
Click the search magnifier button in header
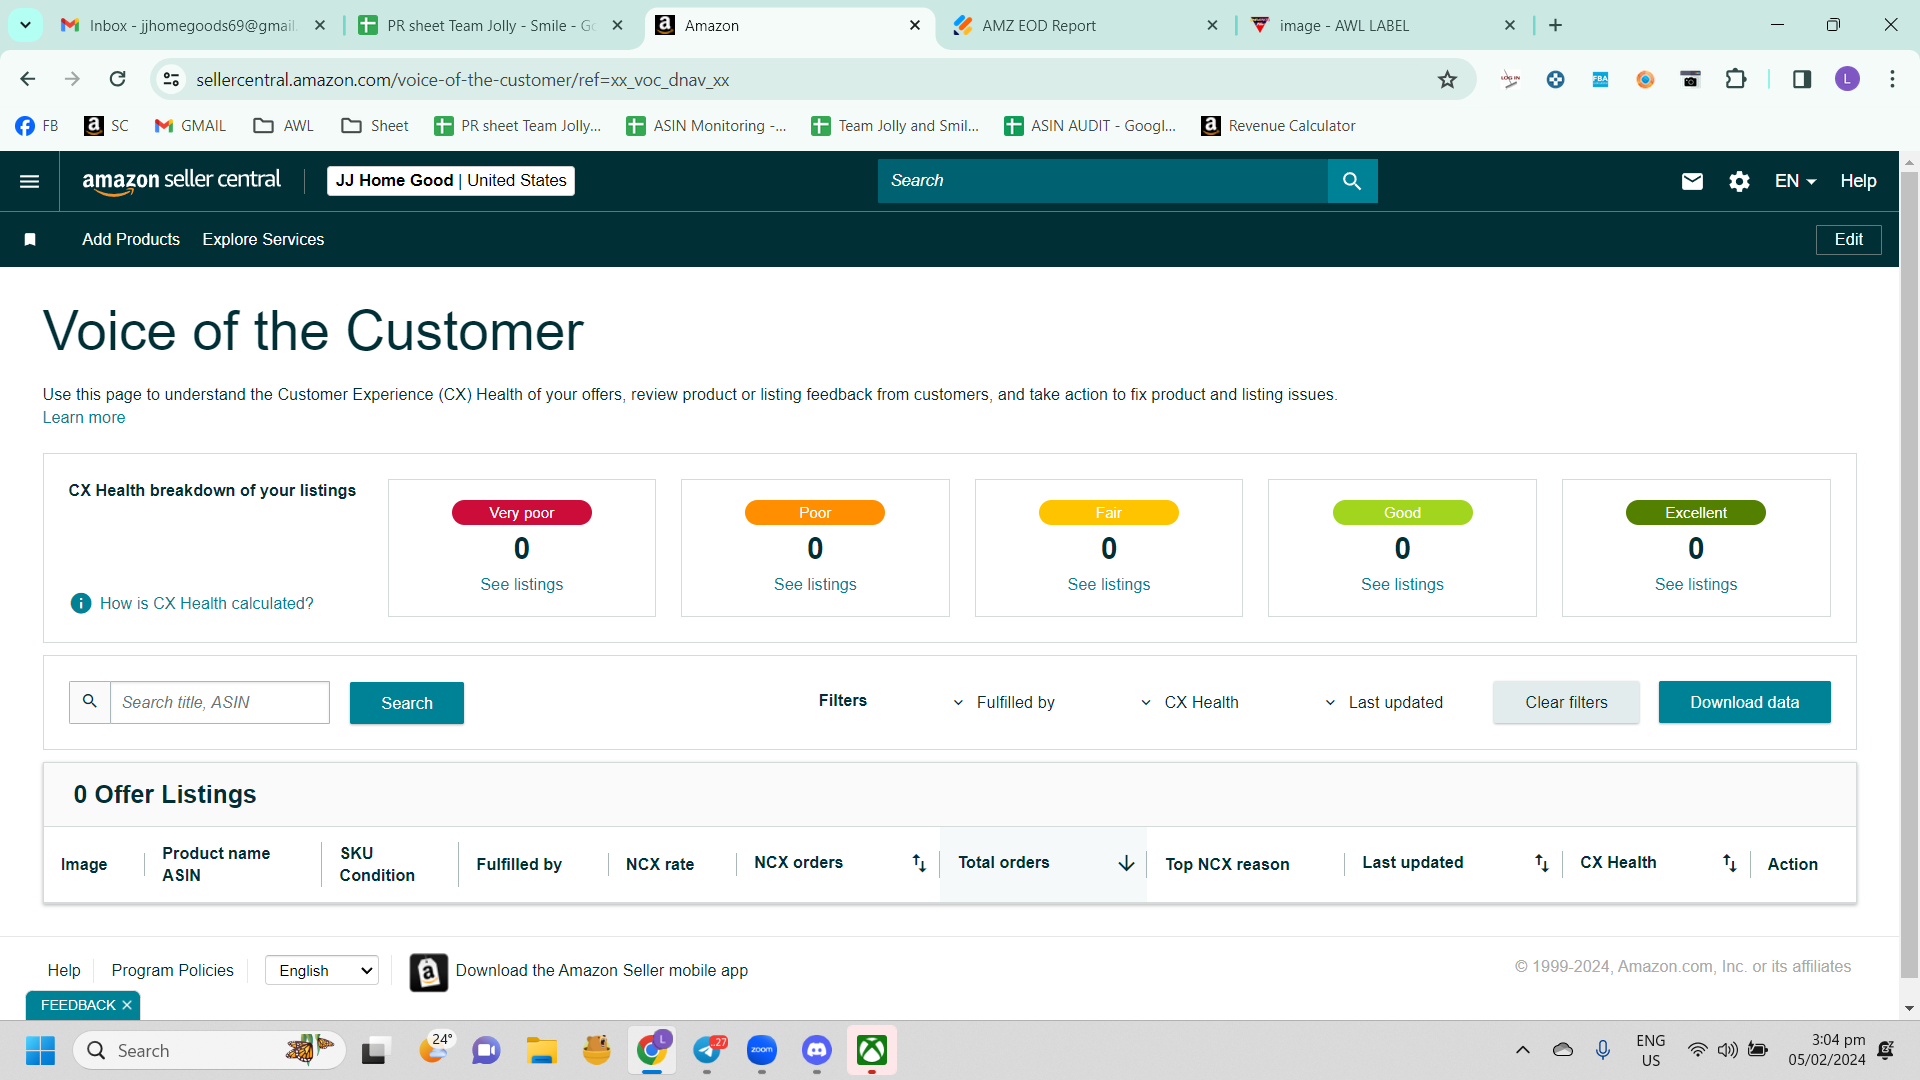[1352, 181]
